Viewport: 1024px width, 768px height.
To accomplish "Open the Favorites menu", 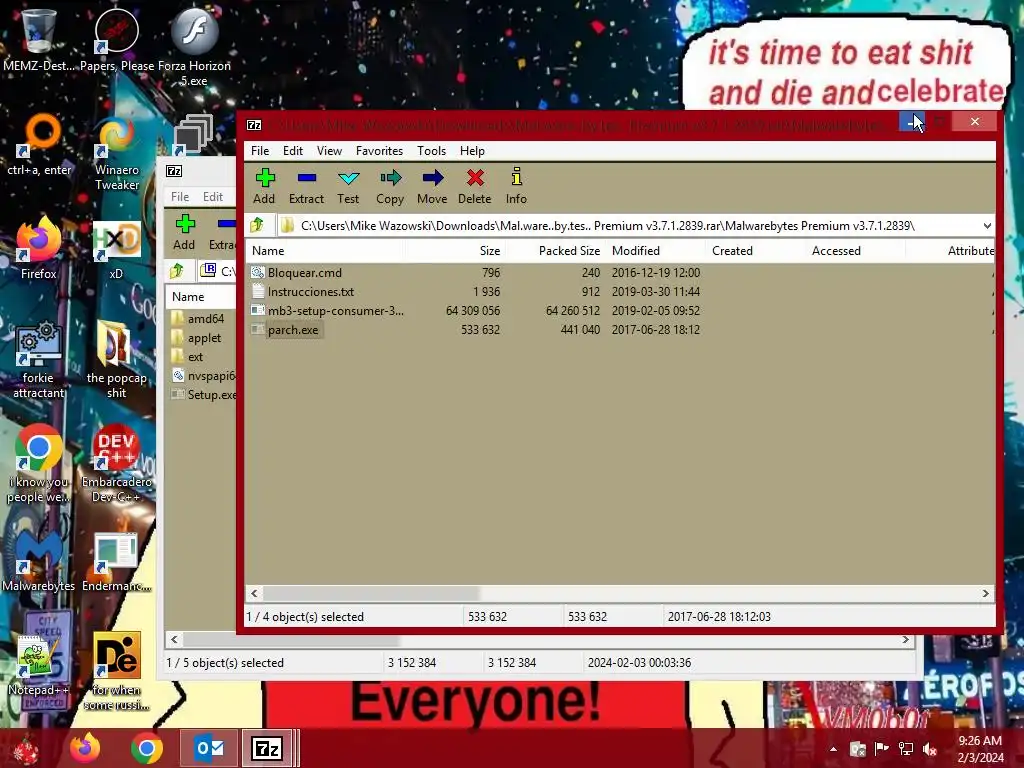I will [x=379, y=151].
